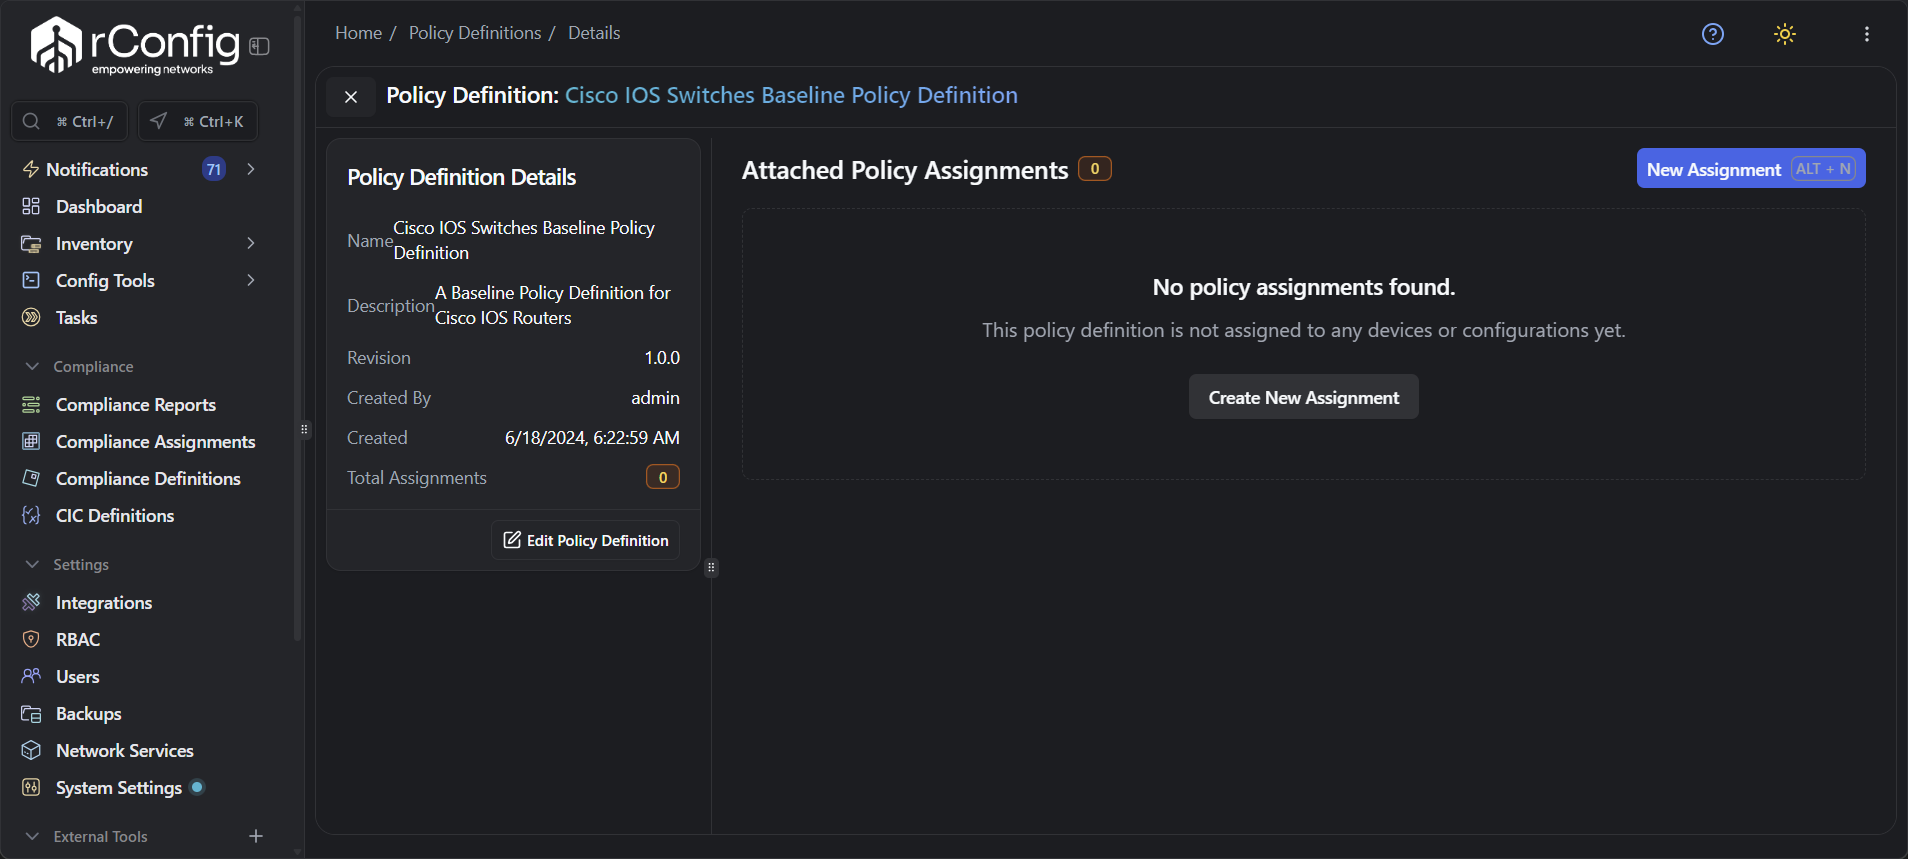Viewport: 1908px width, 859px height.
Task: Select created date 6/18/2024, 6:22:59 AM
Action: click(x=592, y=438)
